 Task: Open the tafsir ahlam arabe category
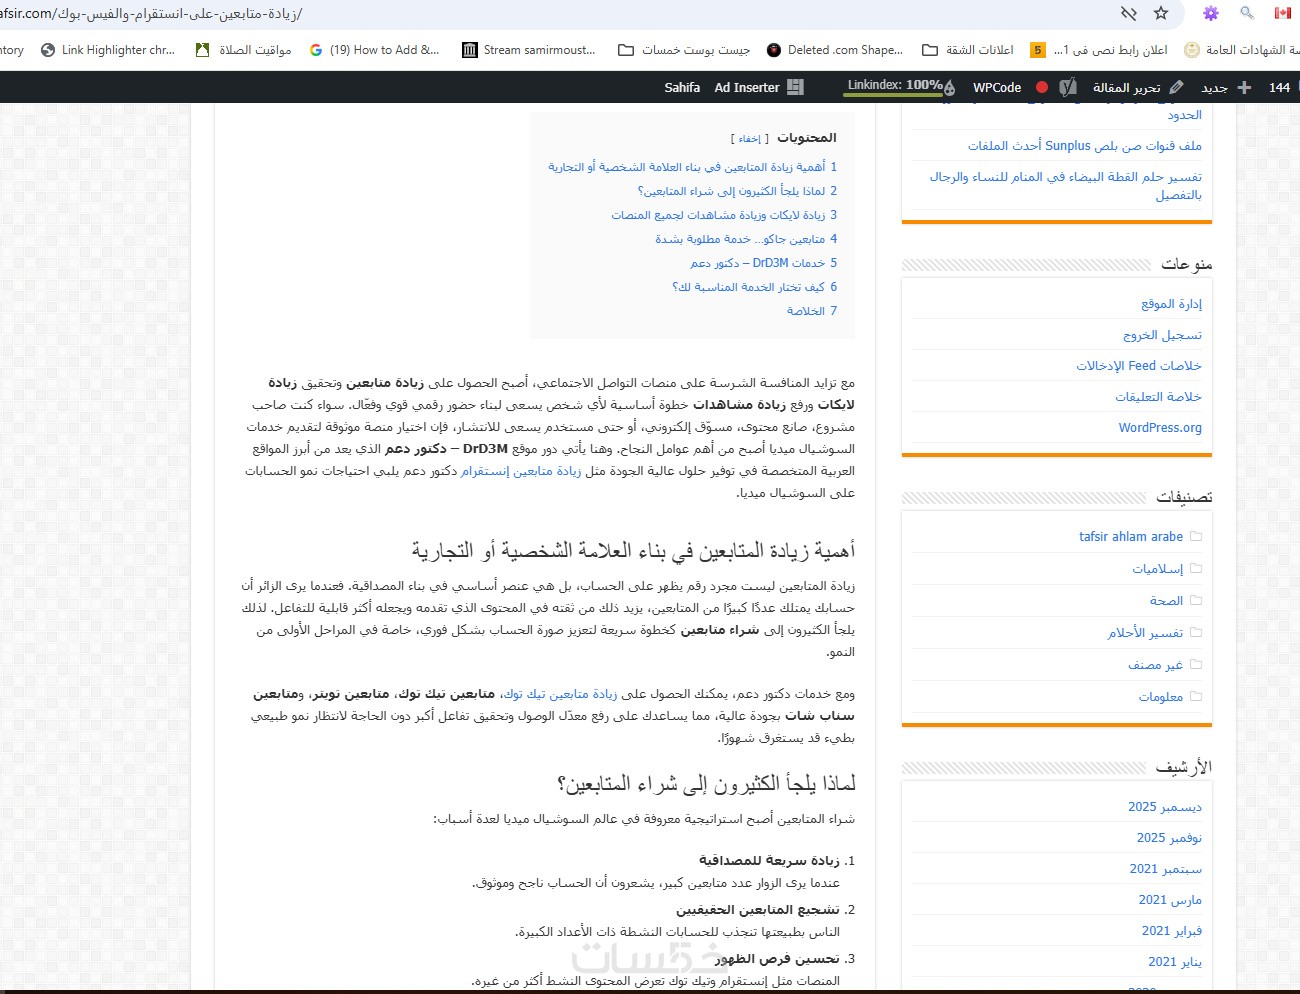[1131, 537]
